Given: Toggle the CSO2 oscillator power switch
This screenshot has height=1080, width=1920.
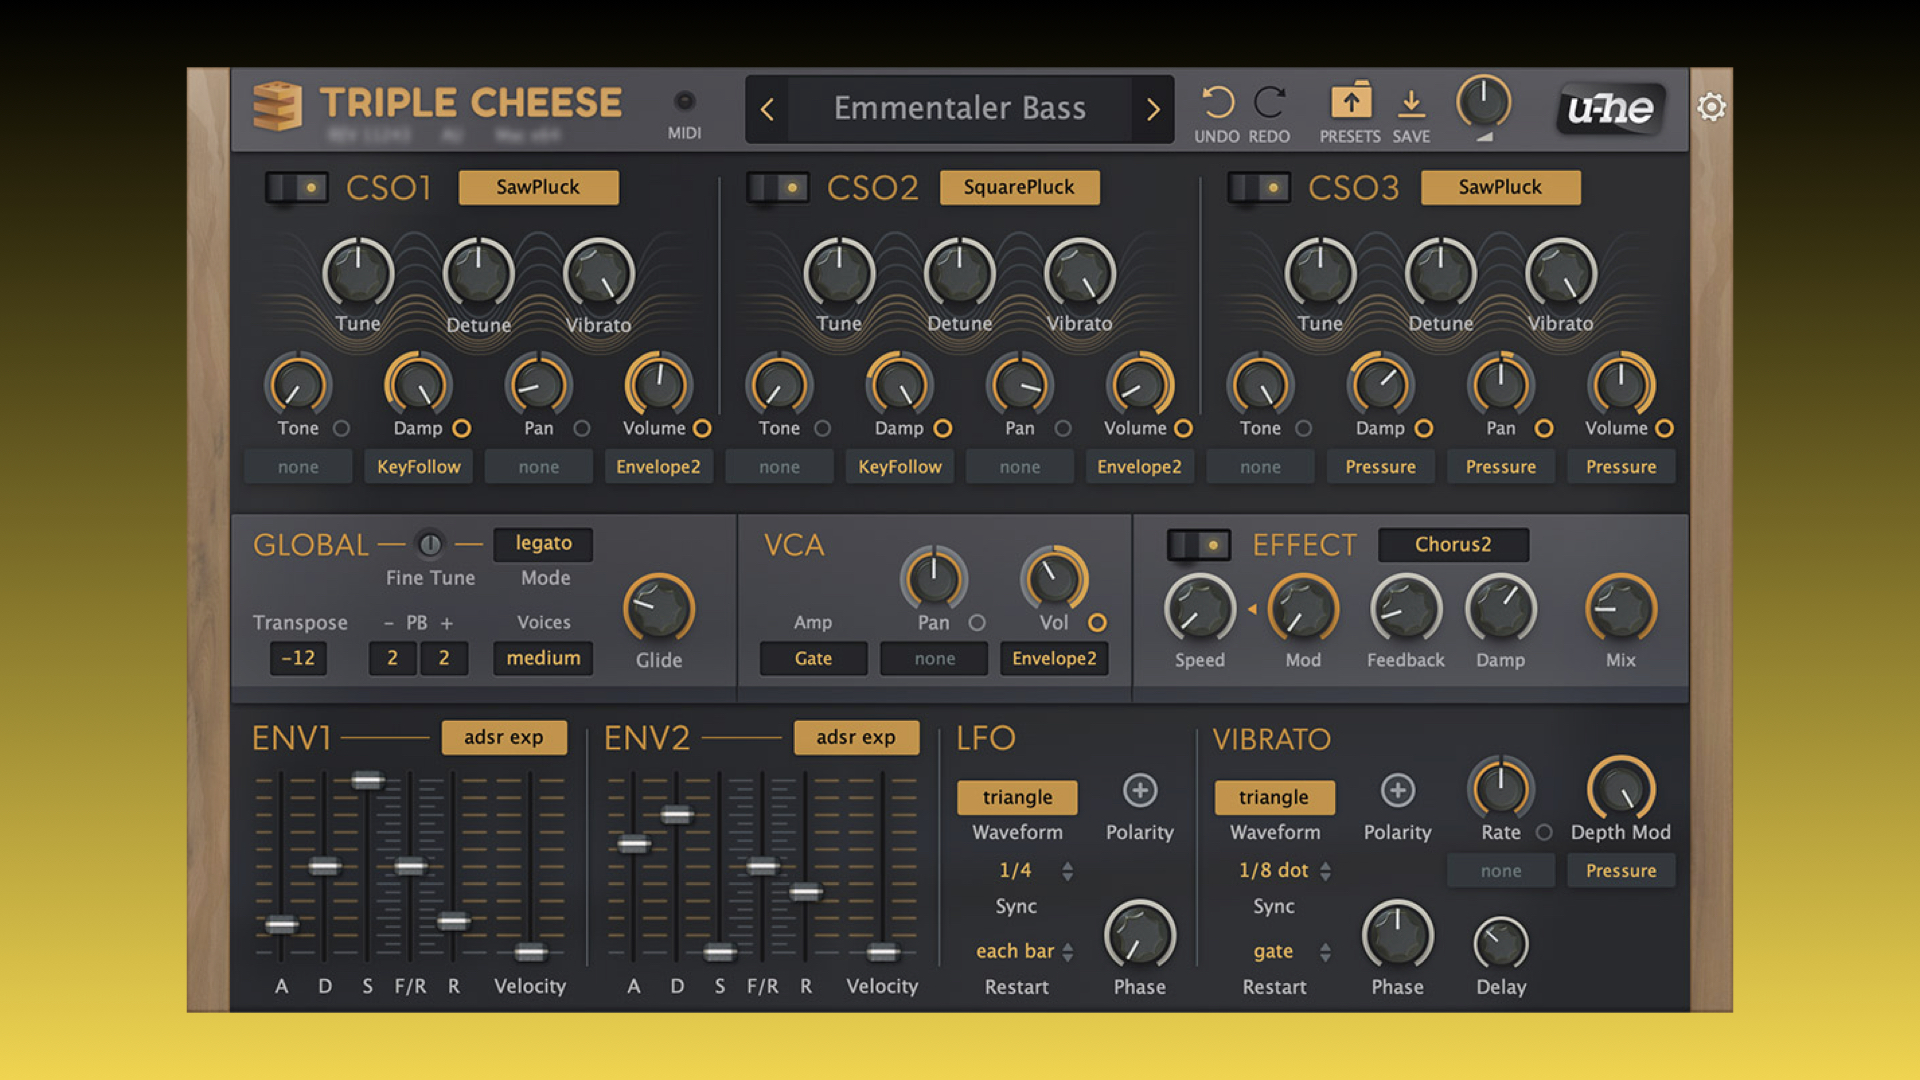Looking at the screenshot, I should pos(777,188).
